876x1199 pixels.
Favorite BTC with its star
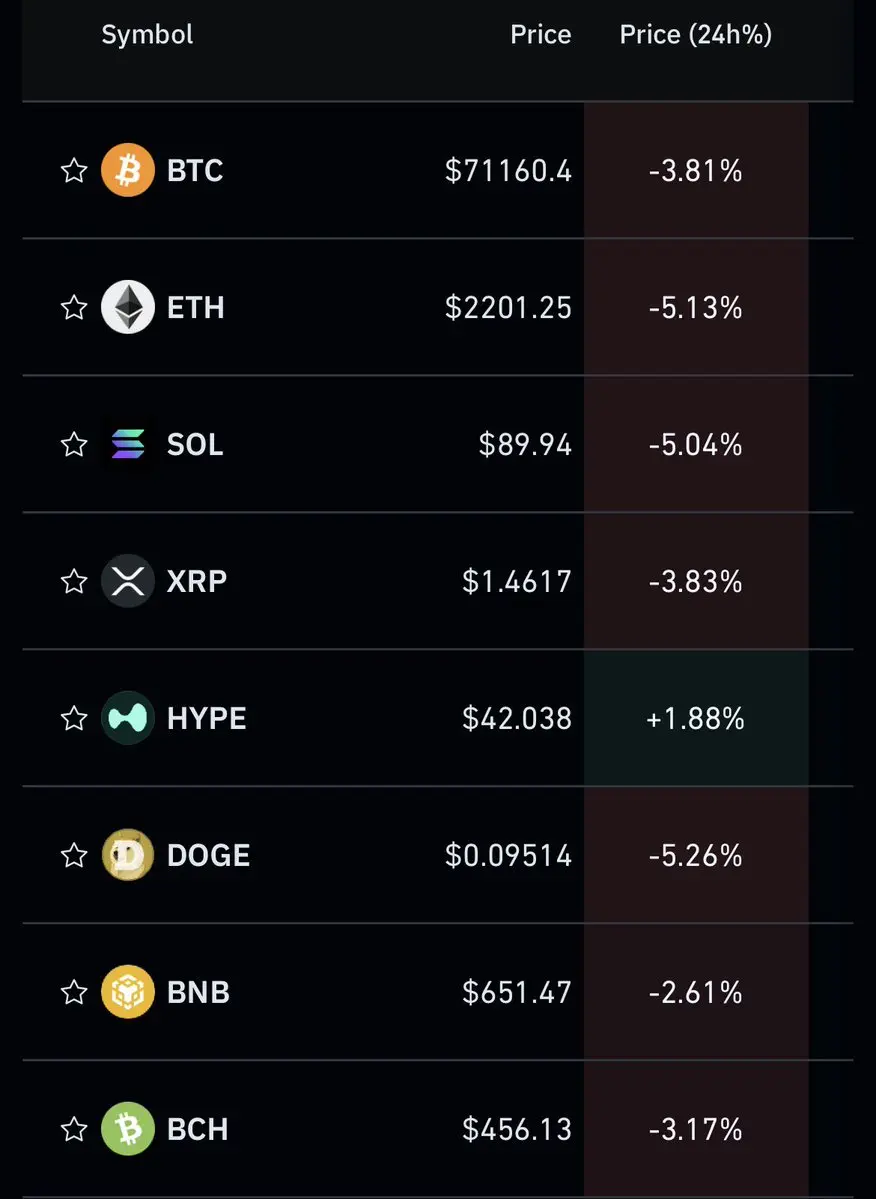coord(74,170)
